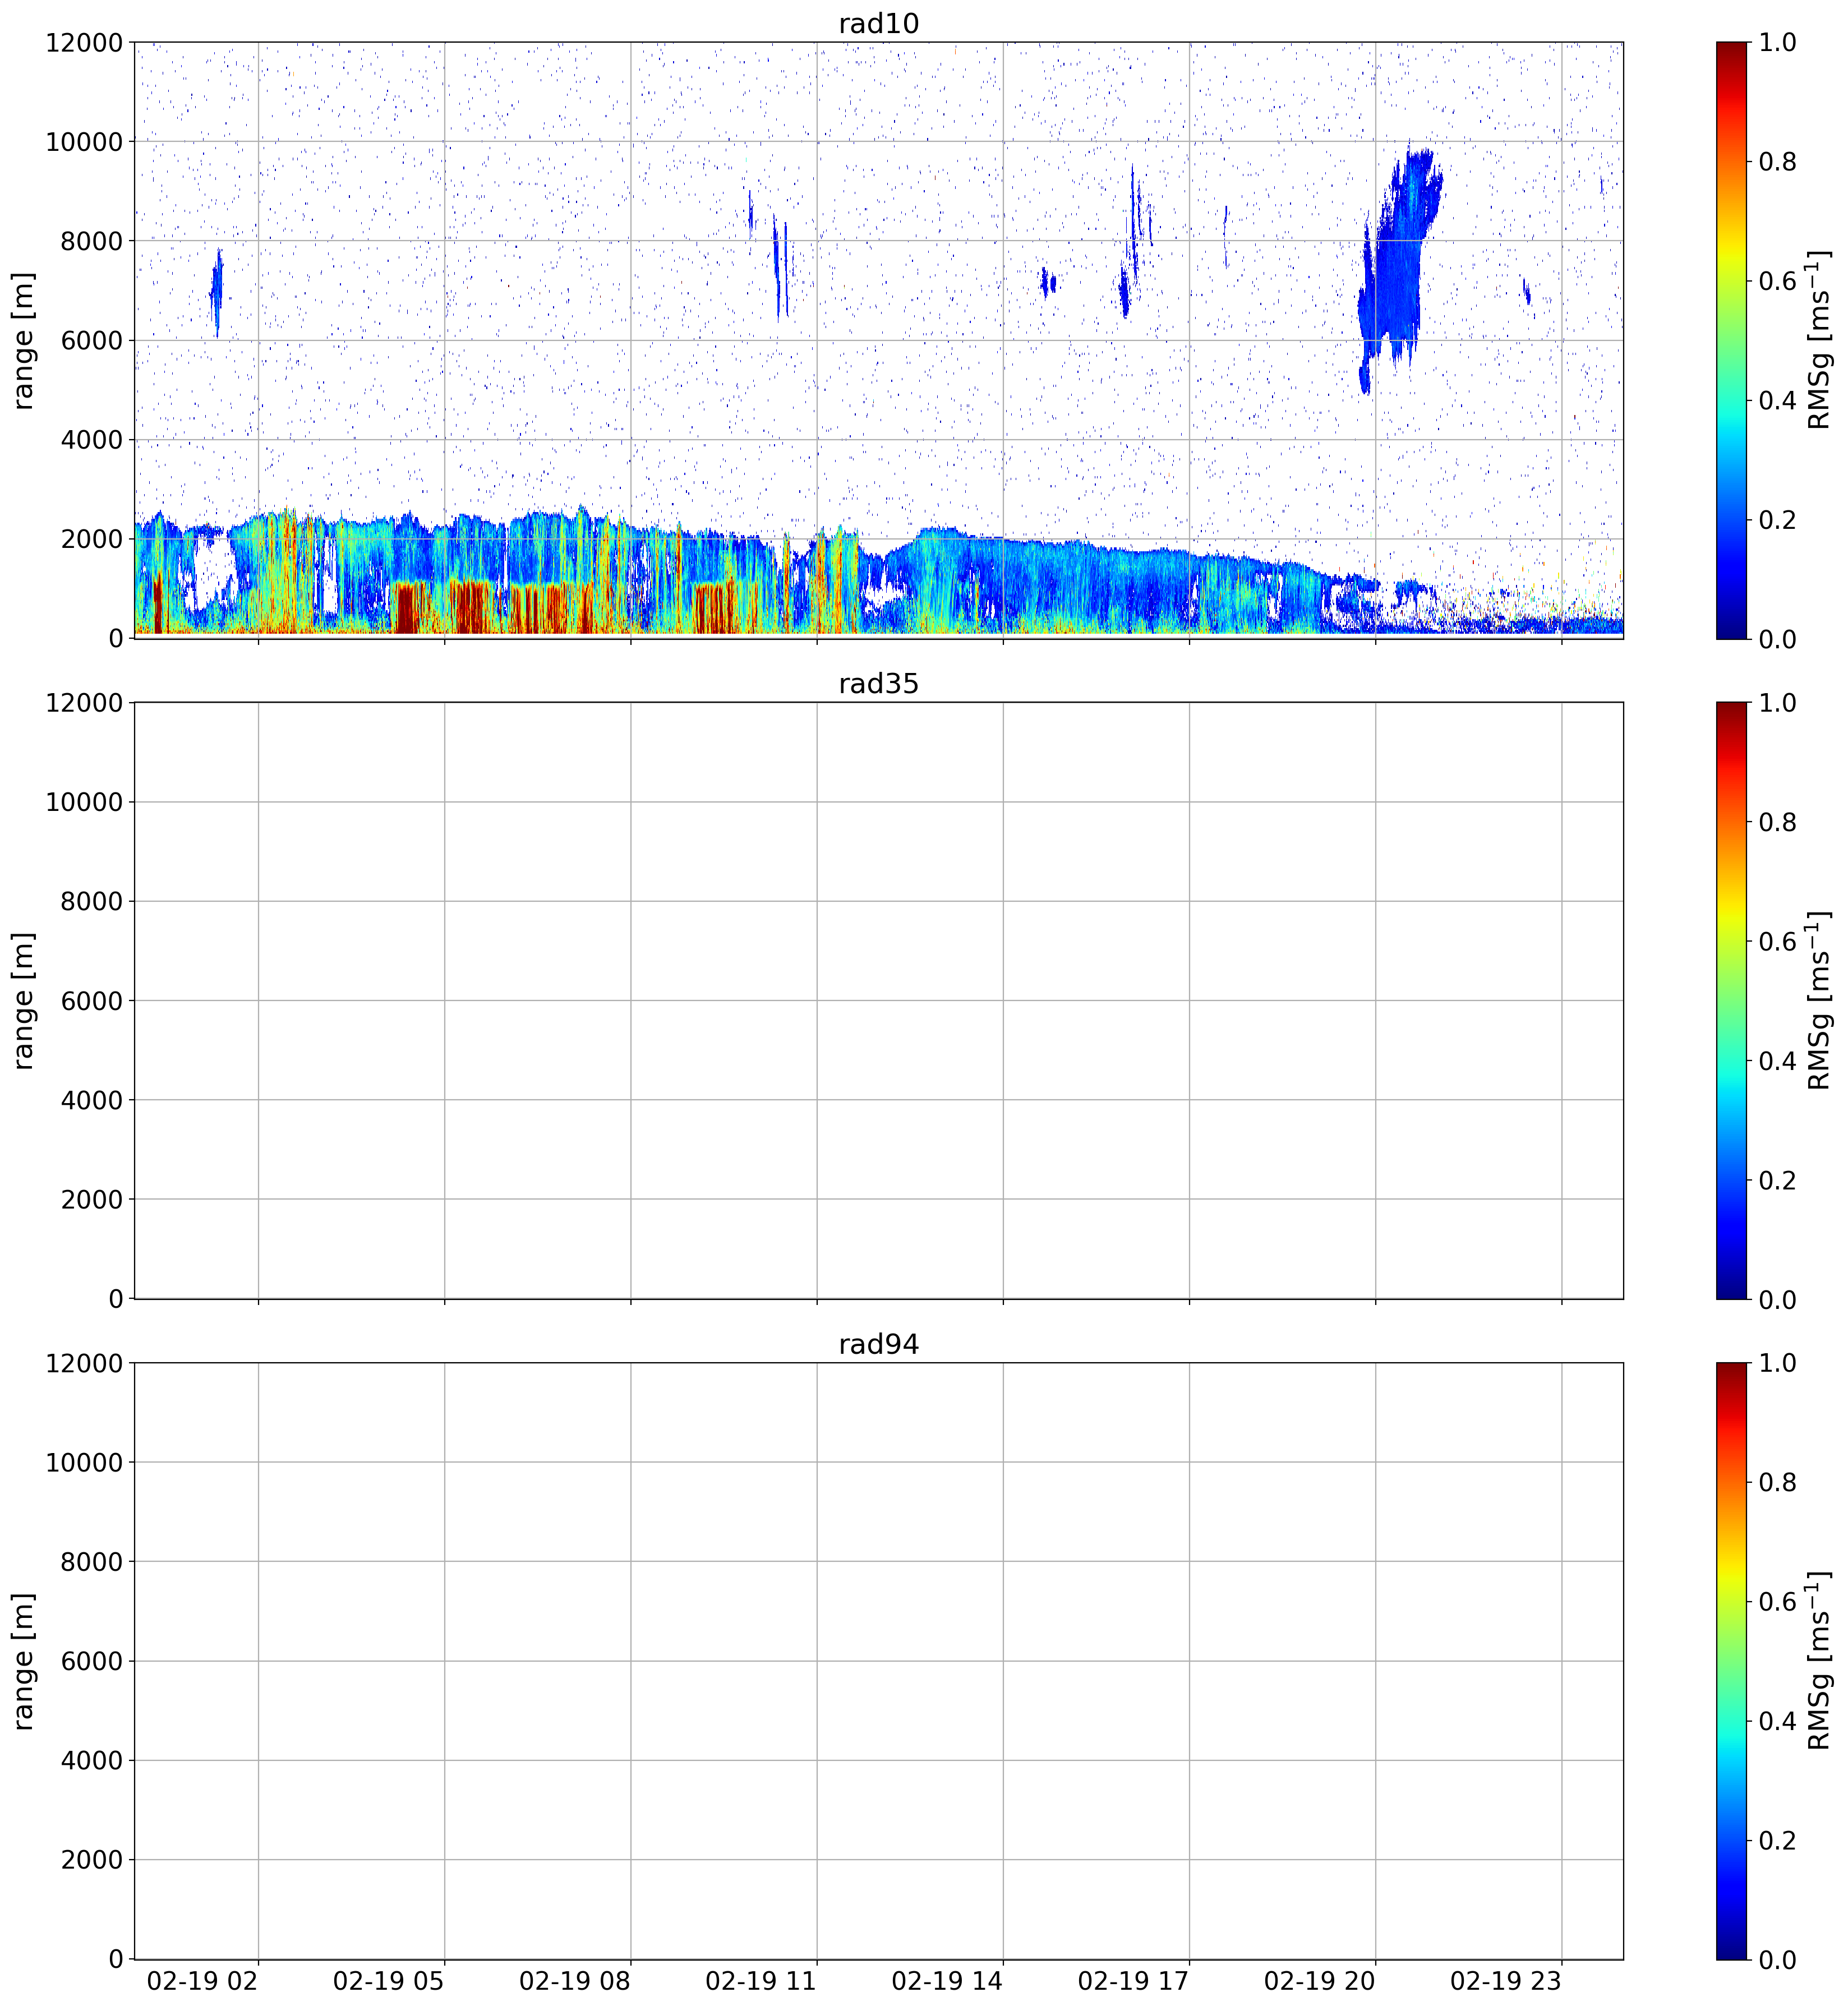Click the 1.0 tick on rad10 colorbar
Screen dimensions: 1848x2006
[1777, 43]
